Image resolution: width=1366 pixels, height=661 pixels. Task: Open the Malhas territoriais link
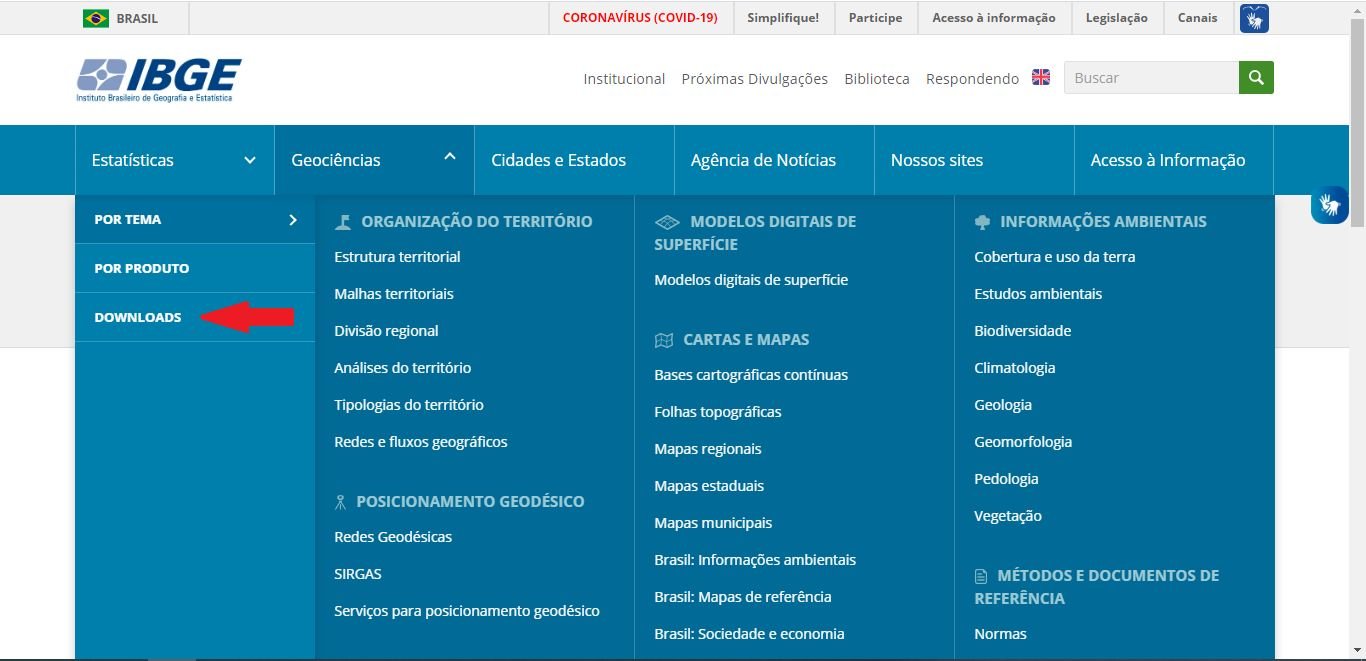tap(394, 294)
